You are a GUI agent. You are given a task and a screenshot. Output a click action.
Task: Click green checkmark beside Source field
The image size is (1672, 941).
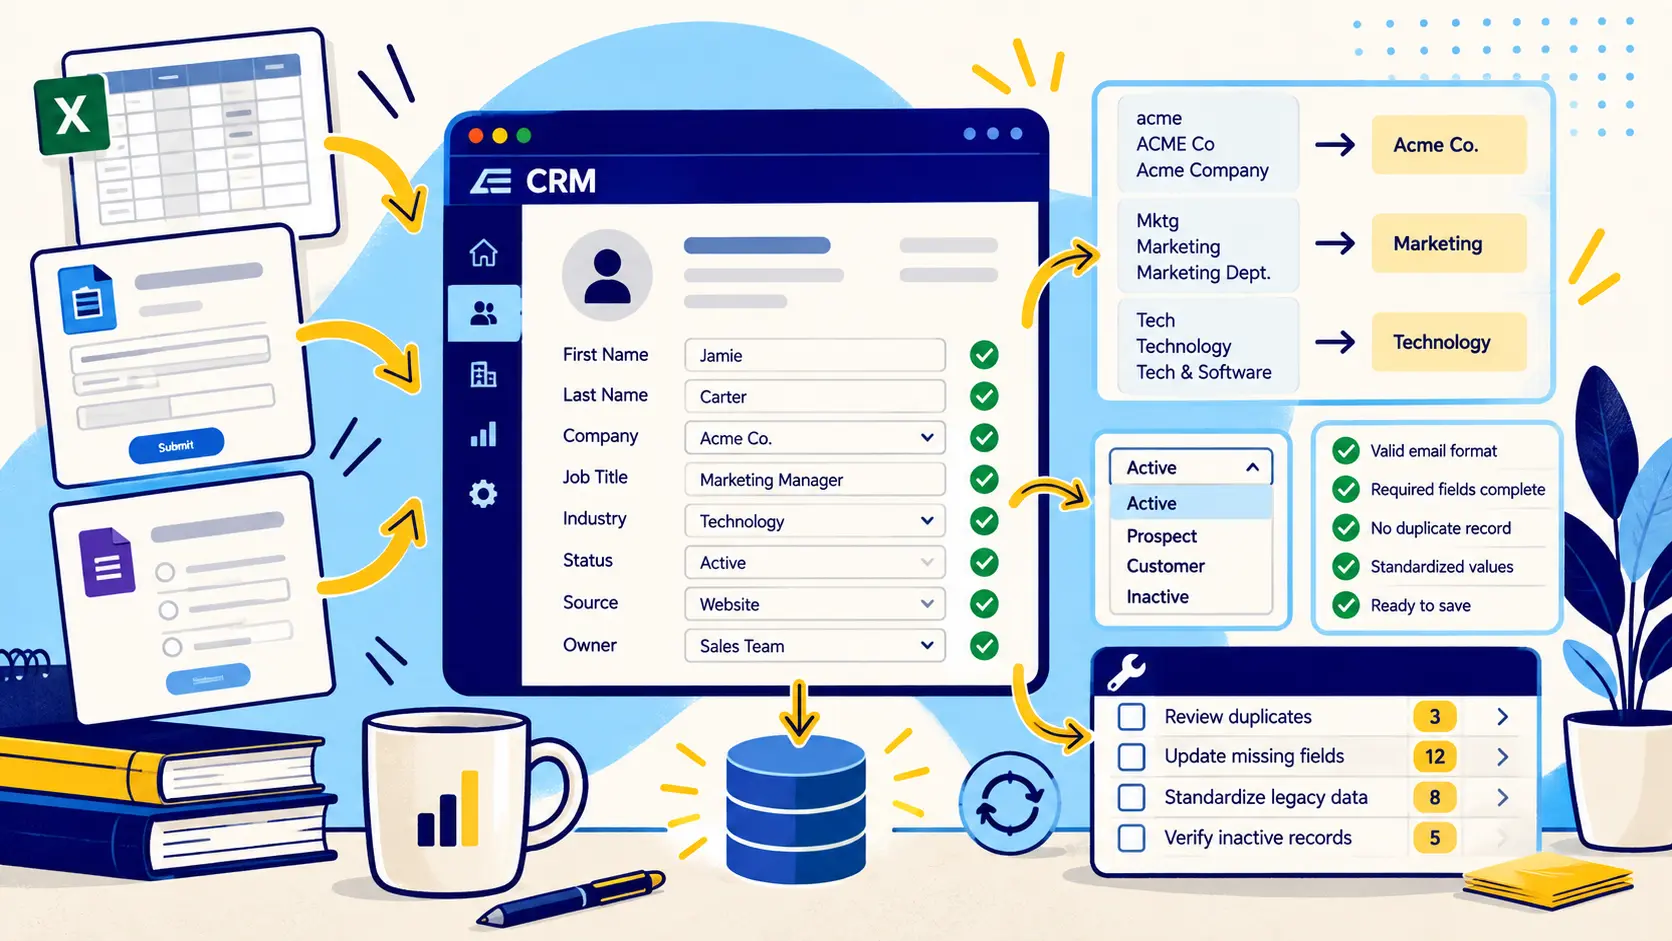(x=984, y=604)
